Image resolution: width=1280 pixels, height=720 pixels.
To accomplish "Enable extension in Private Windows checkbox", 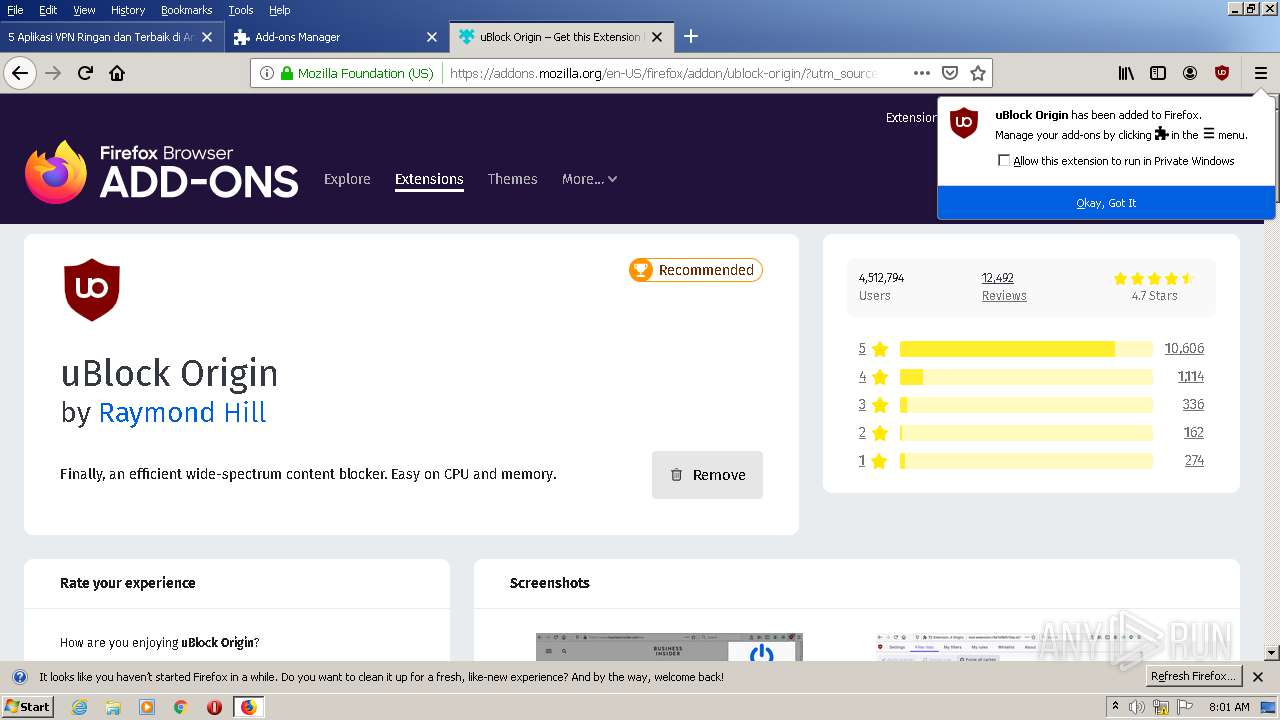I will click(1004, 161).
